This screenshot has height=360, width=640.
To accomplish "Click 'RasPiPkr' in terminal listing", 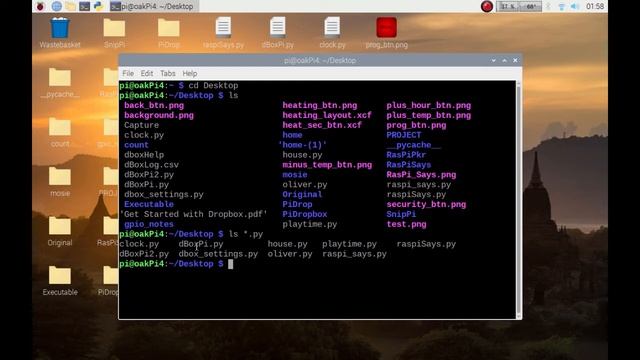I will [x=406, y=155].
